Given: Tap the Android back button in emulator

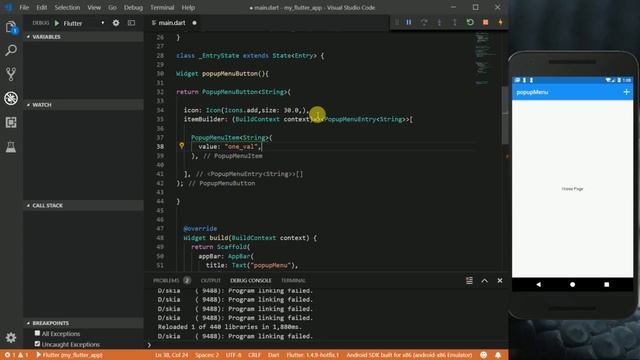Looking at the screenshot, I should click(538, 284).
